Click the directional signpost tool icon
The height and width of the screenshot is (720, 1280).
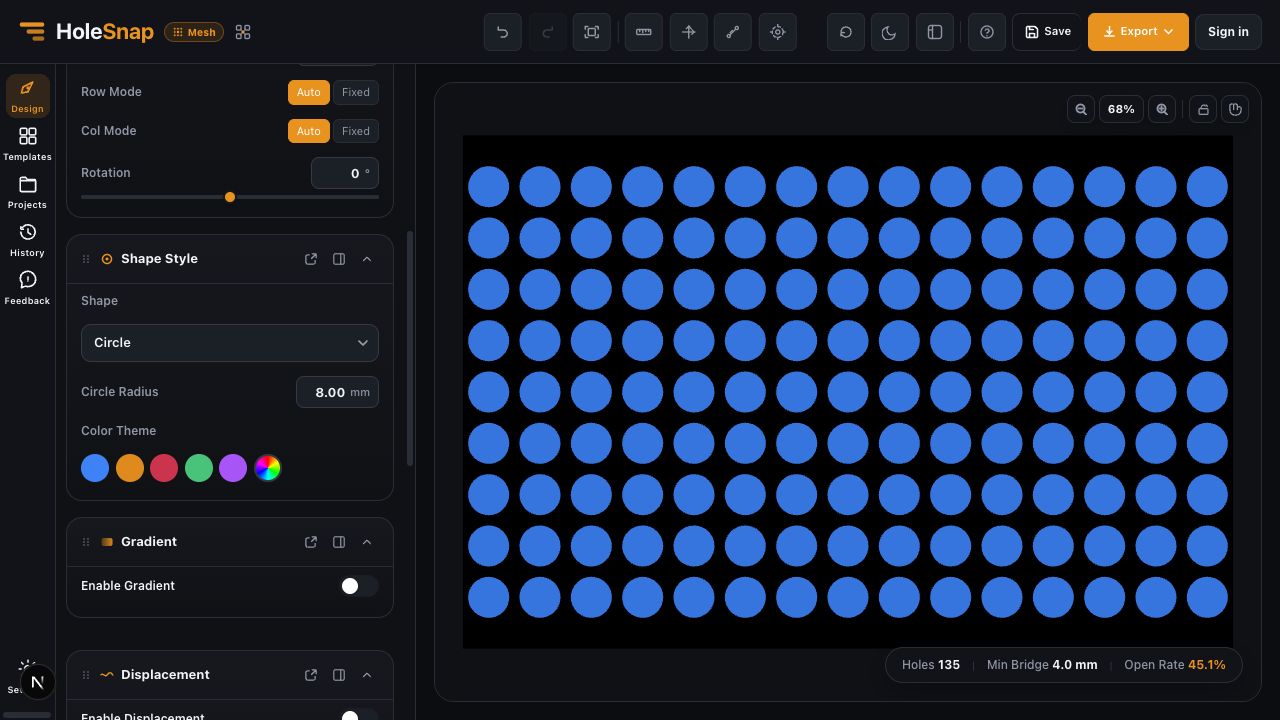(689, 32)
